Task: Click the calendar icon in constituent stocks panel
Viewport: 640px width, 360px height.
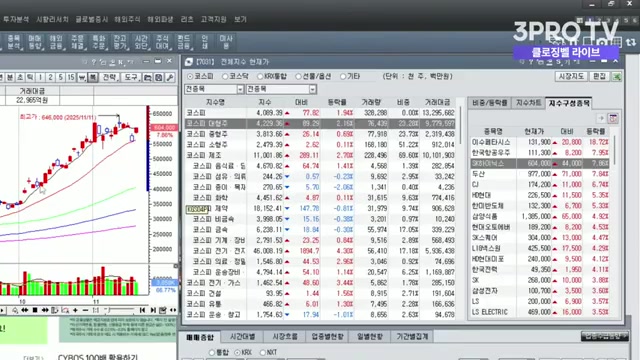Action: [x=613, y=118]
